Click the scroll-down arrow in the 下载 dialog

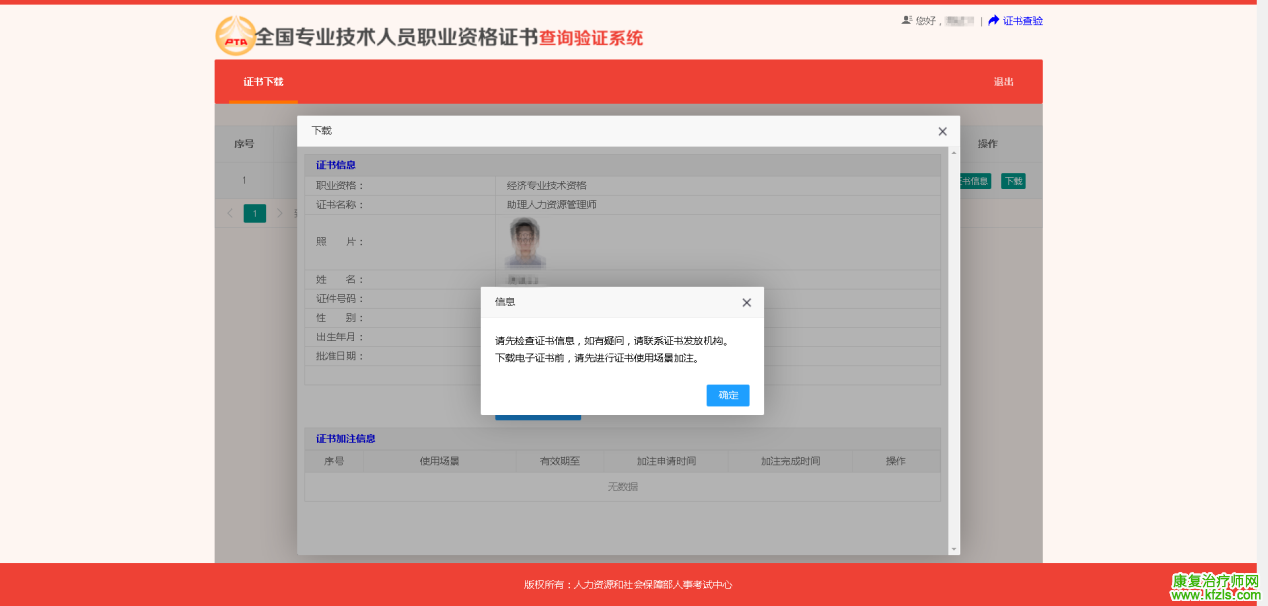click(x=954, y=549)
